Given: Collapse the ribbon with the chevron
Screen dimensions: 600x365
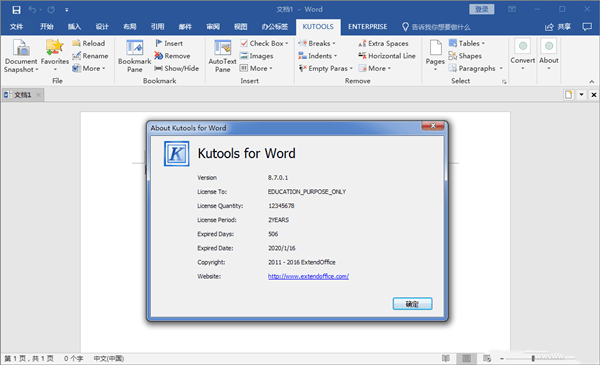Looking at the screenshot, I should point(592,81).
